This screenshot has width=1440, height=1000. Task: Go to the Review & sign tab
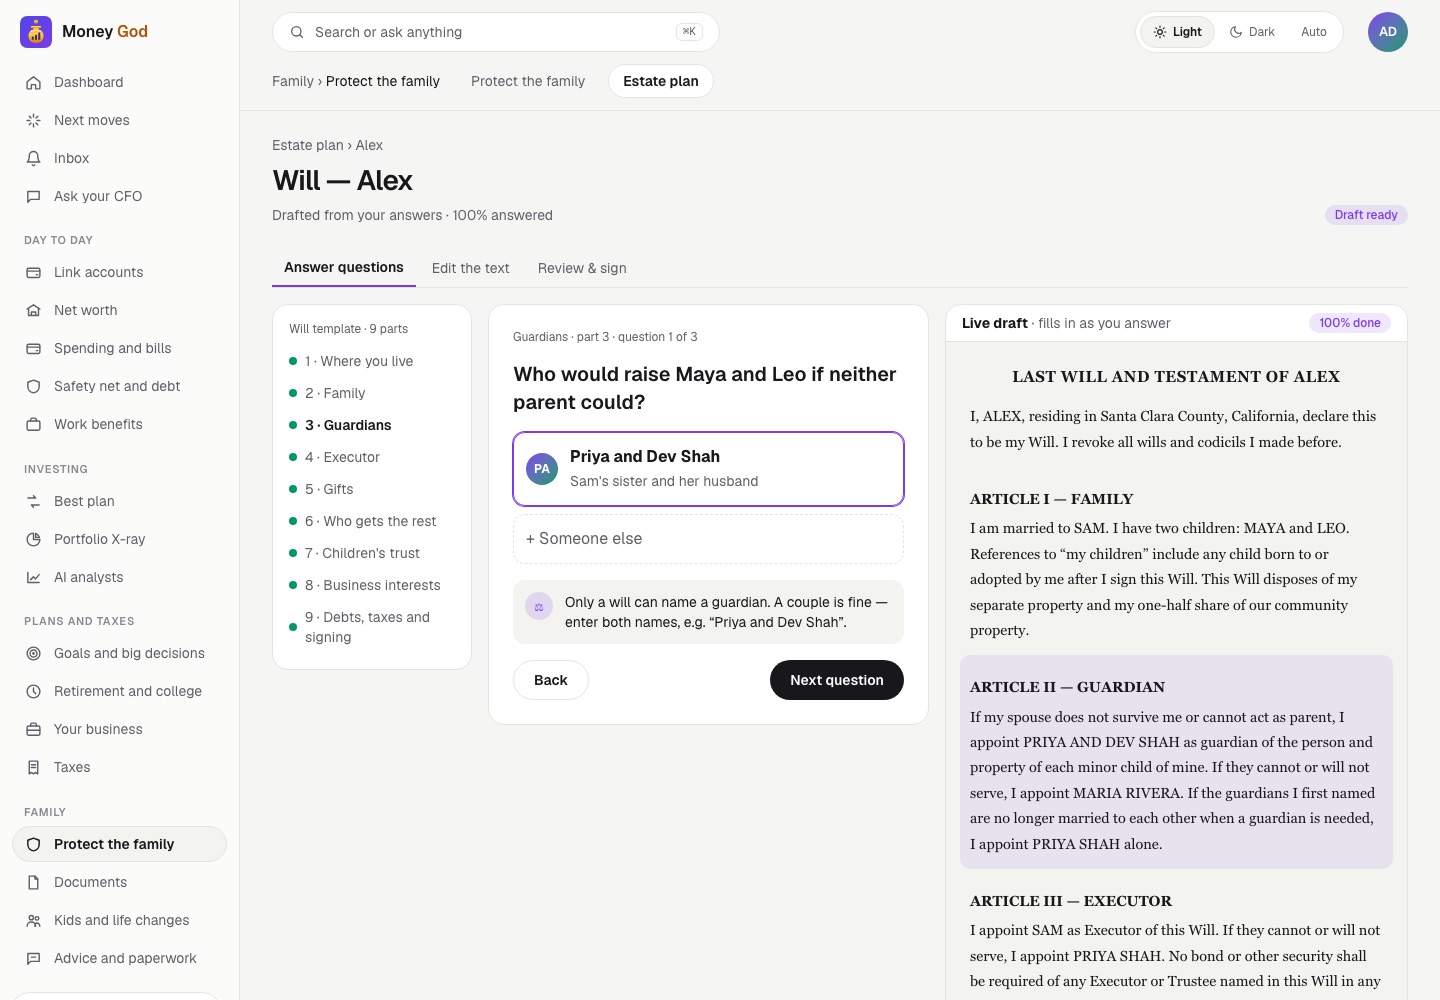[x=582, y=268]
